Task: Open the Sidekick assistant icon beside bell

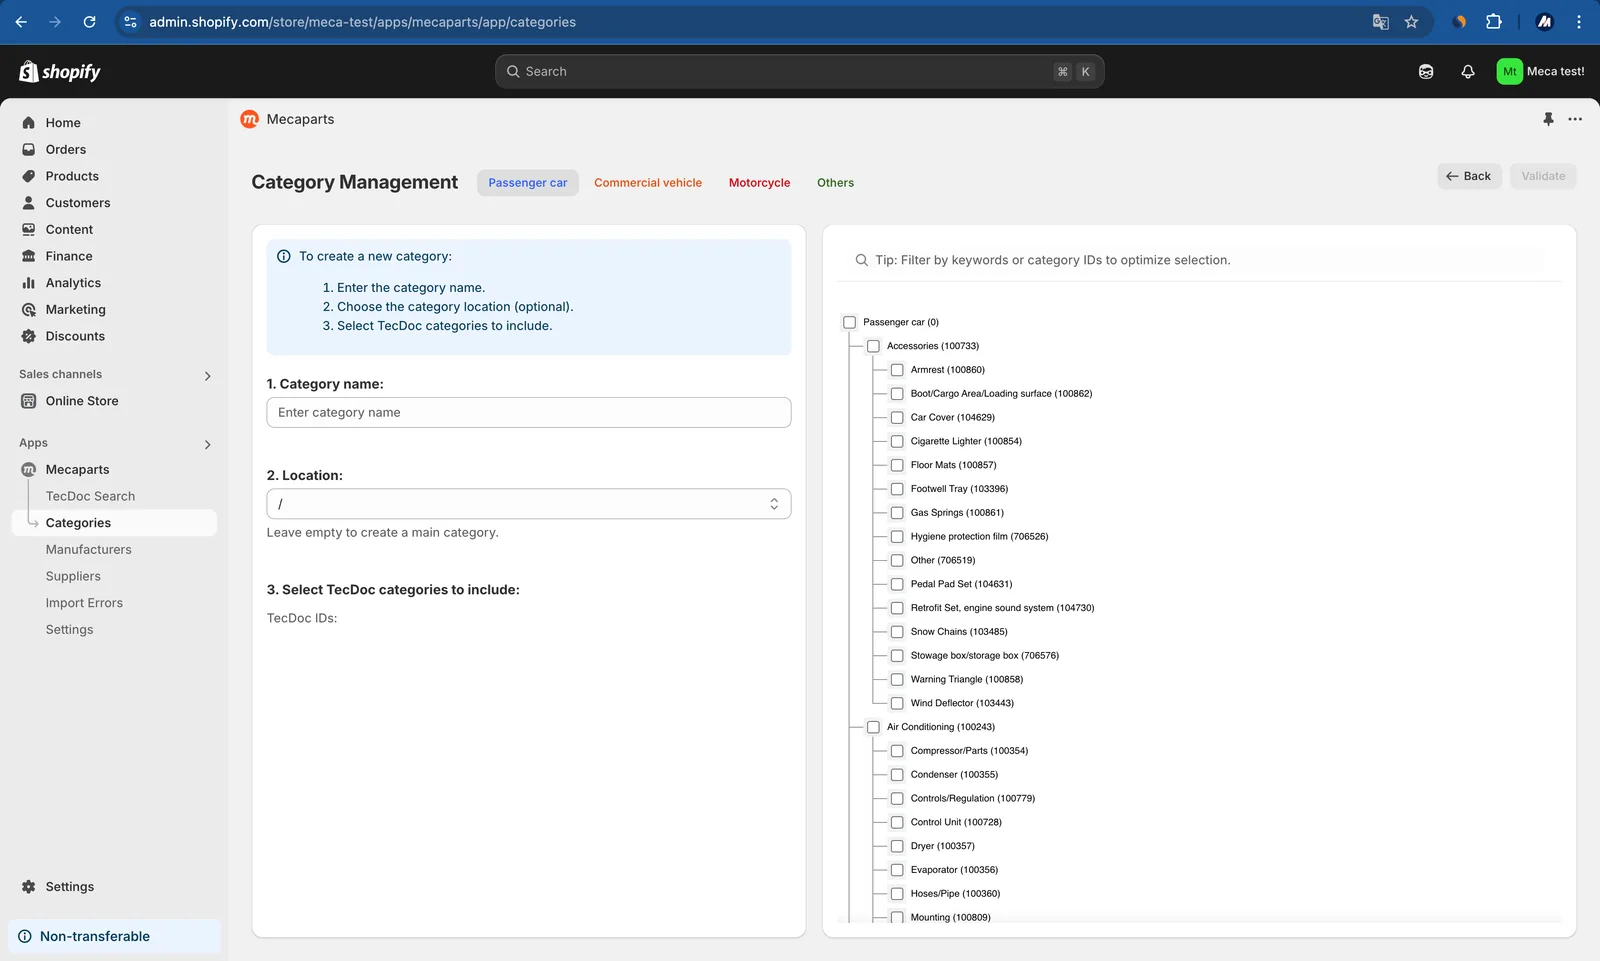Action: pos(1426,71)
